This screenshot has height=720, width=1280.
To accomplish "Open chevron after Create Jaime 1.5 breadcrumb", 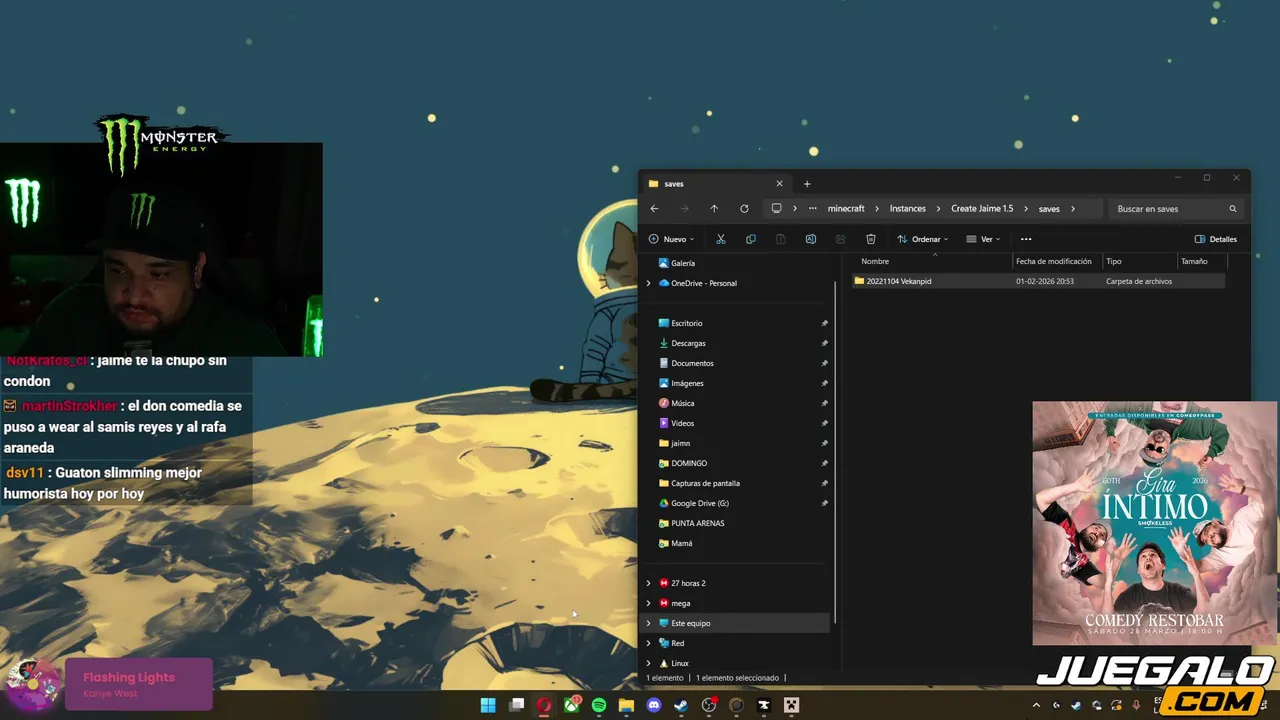I will click(1026, 209).
